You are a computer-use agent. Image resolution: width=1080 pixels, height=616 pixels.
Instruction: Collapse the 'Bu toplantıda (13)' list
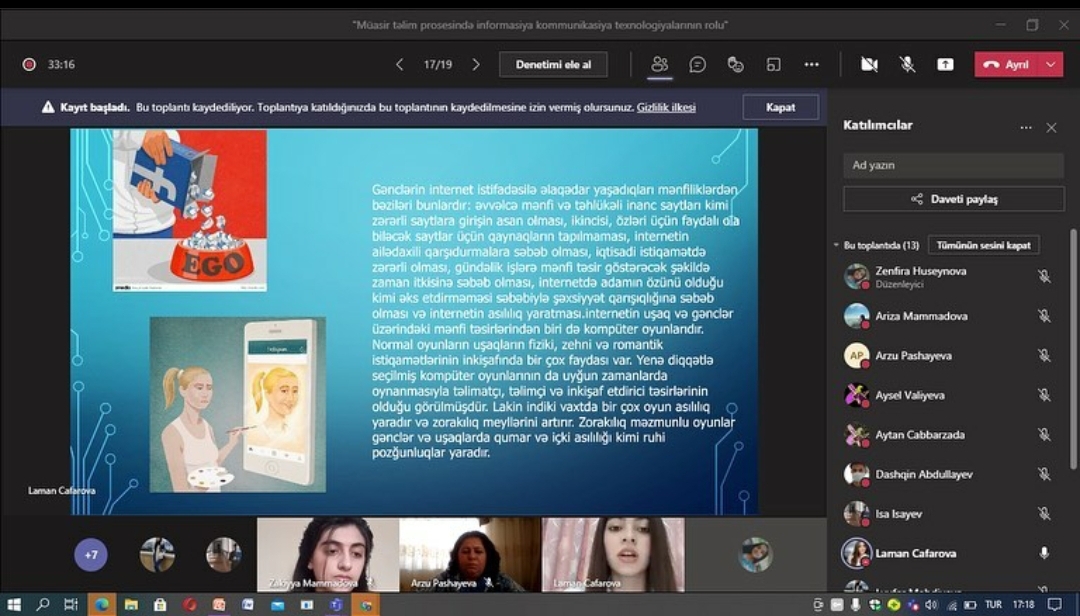click(x=836, y=245)
